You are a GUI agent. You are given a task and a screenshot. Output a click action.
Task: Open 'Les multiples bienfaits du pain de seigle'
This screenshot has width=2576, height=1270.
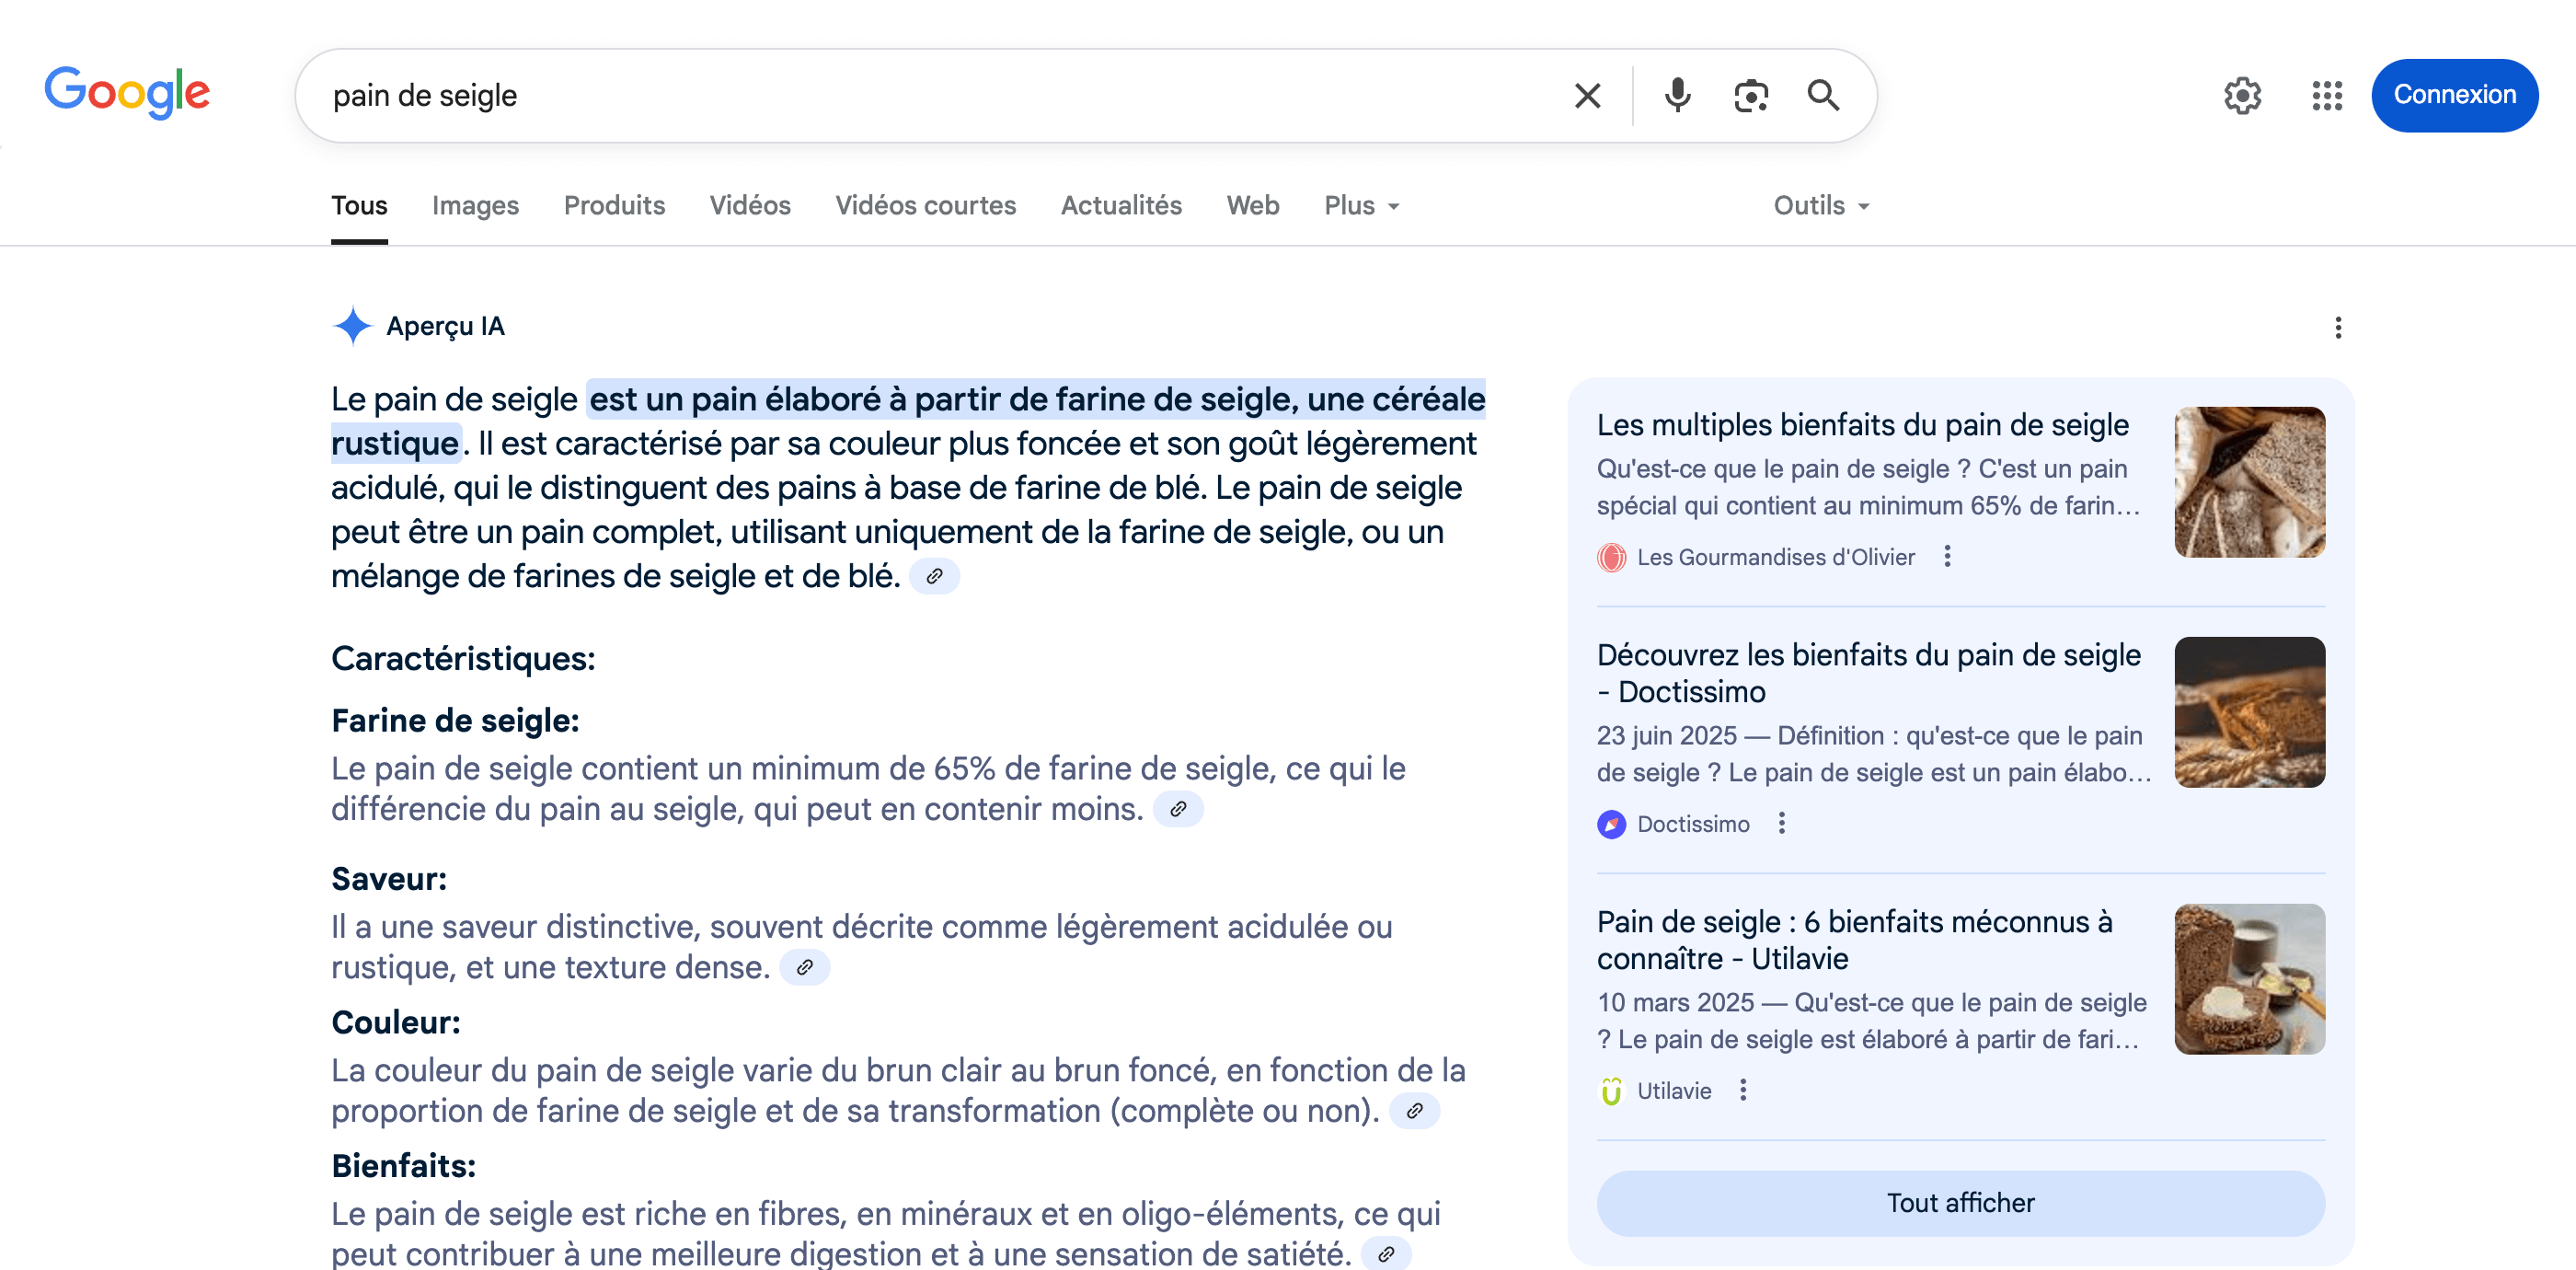click(1862, 425)
